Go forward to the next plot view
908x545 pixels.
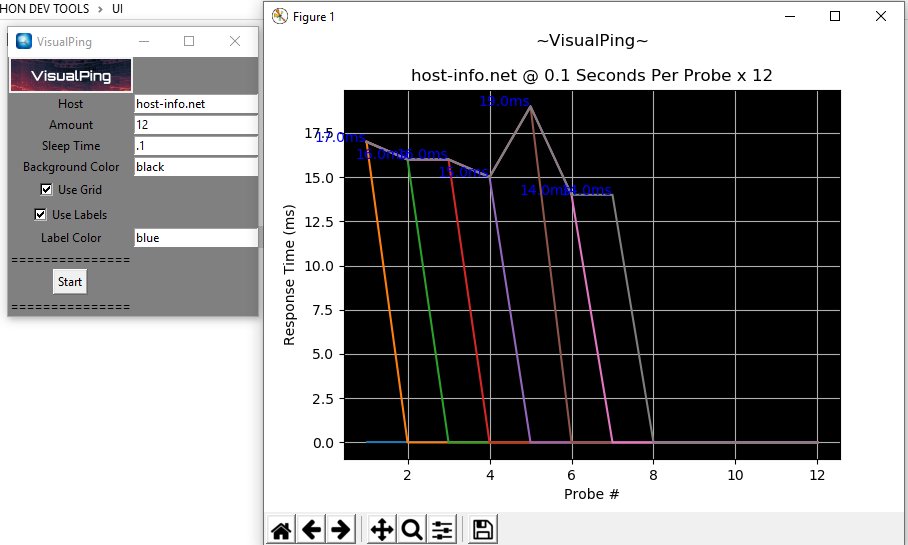340,529
